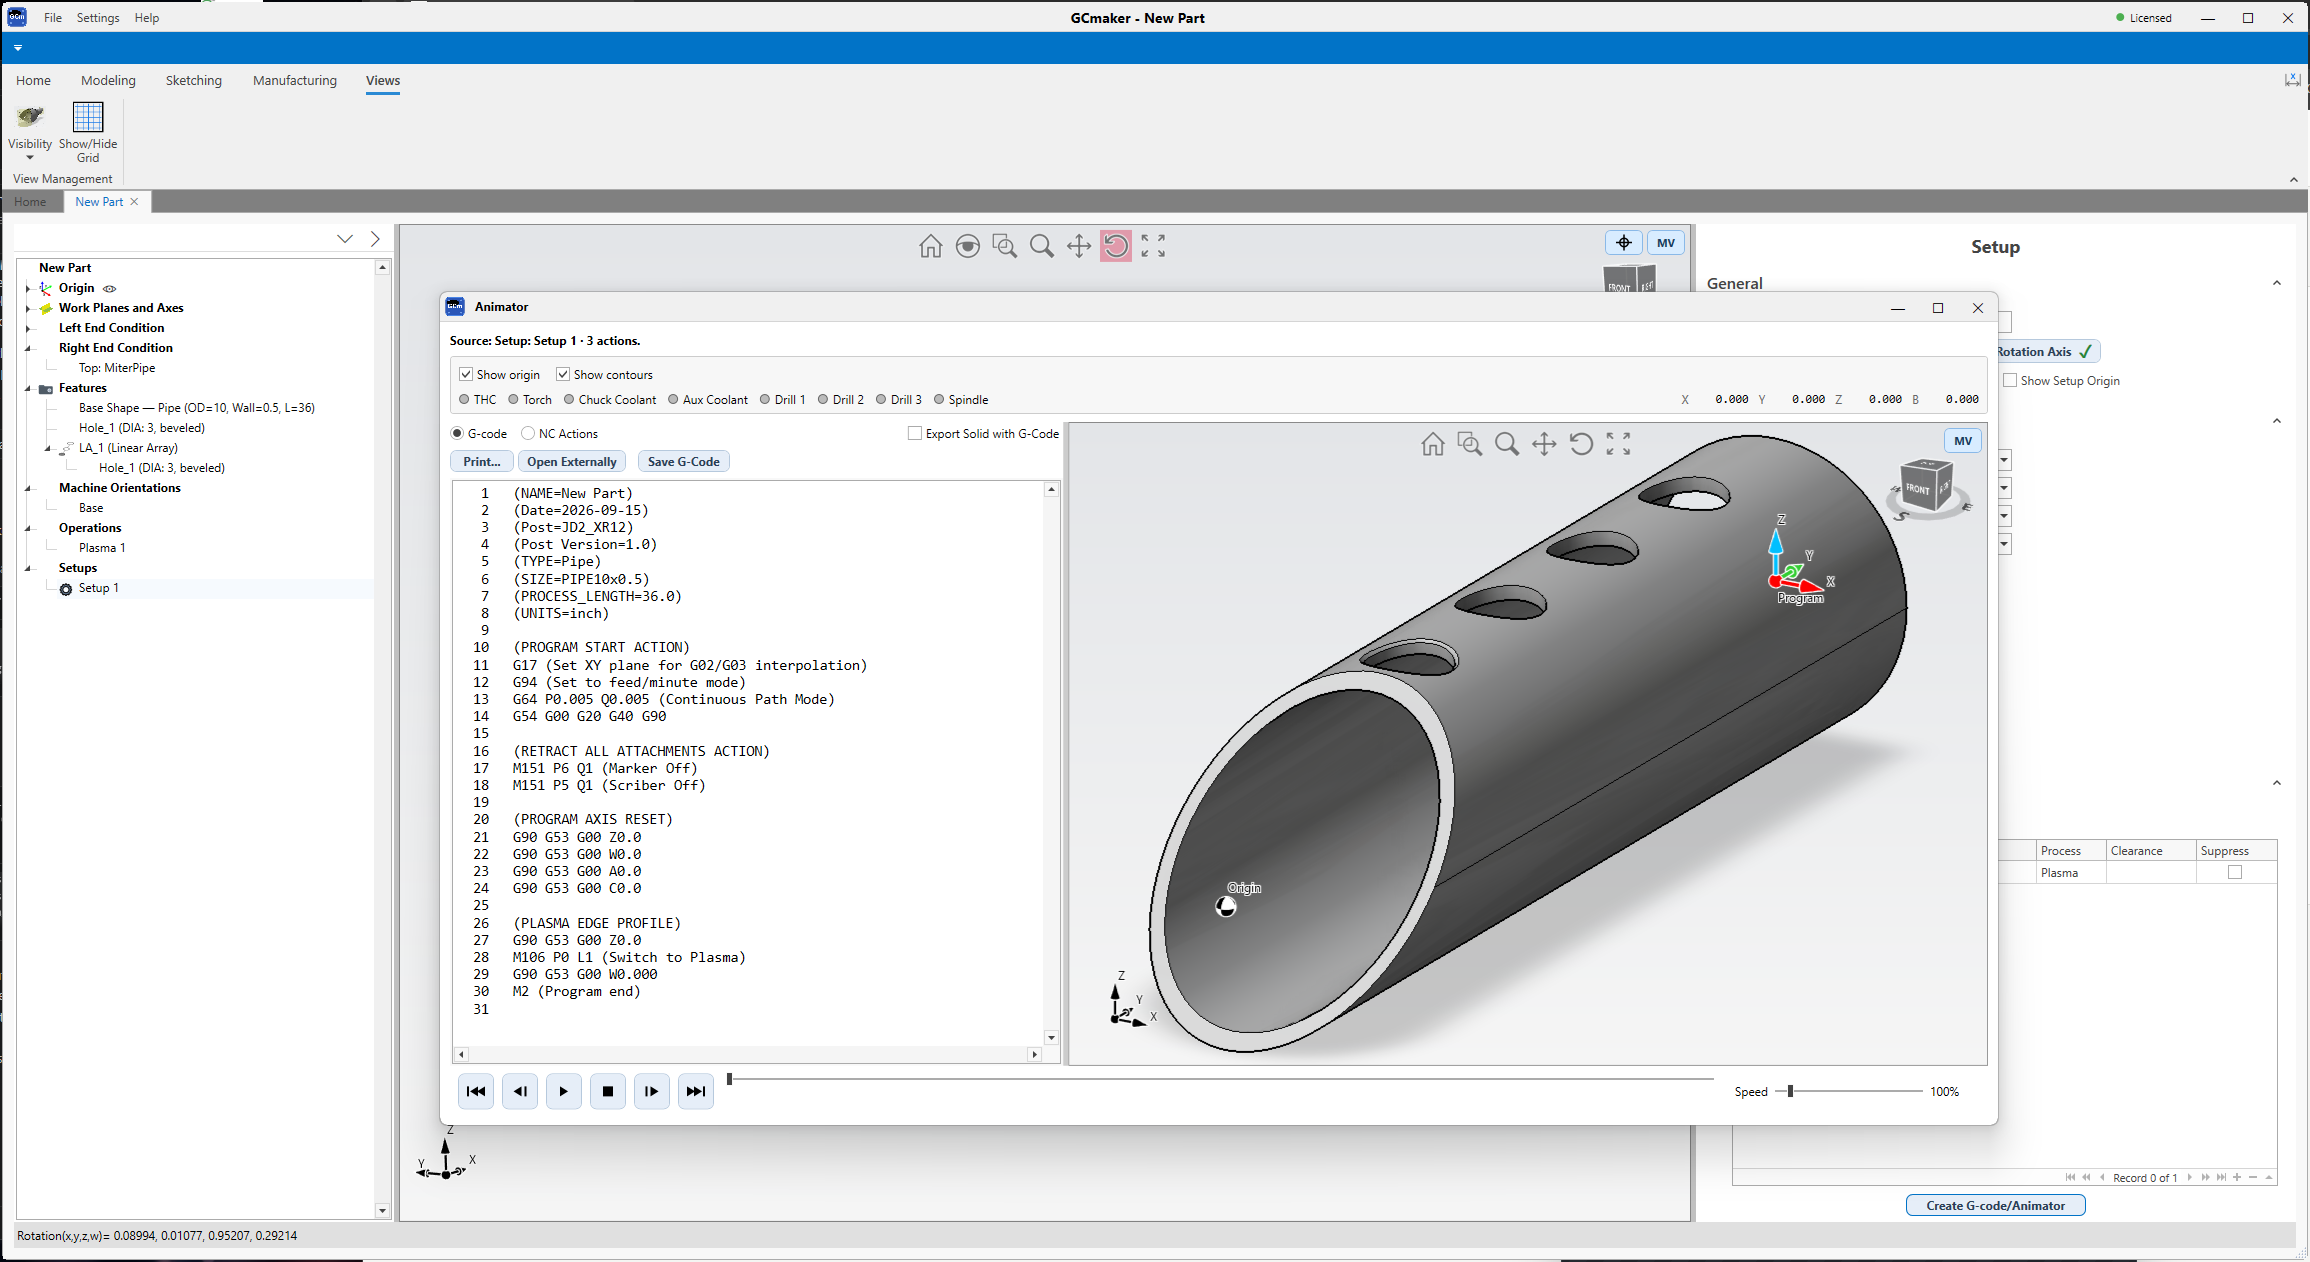Select the NC Actions radio button
Screen dimensions: 2310x1262
tap(528, 433)
